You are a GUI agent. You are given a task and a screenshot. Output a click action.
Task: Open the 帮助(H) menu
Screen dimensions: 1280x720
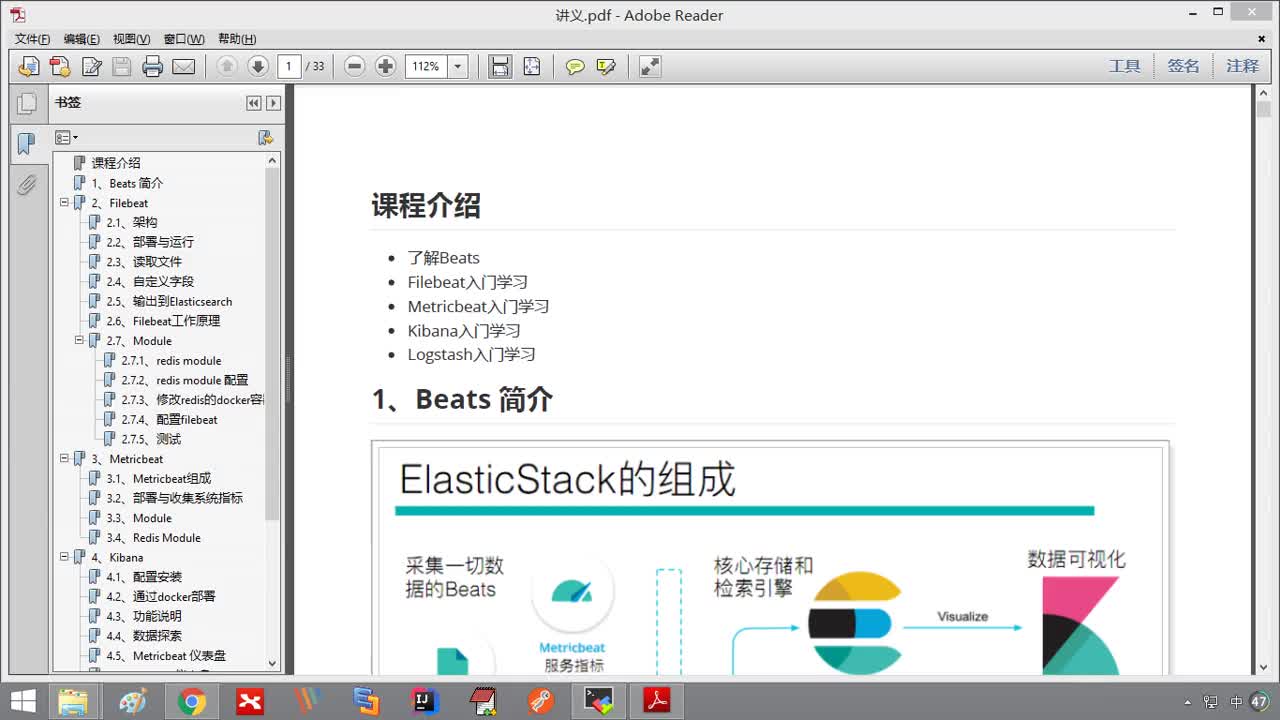(x=237, y=39)
